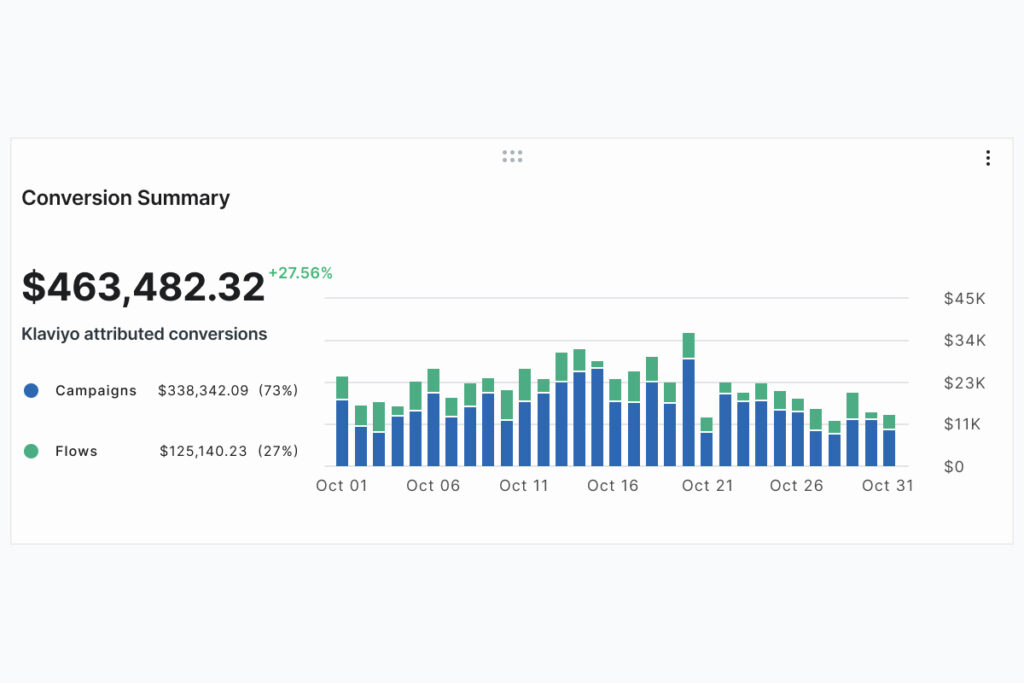Click the first bar above Oct 01
This screenshot has width=1024, height=683.
(344, 420)
